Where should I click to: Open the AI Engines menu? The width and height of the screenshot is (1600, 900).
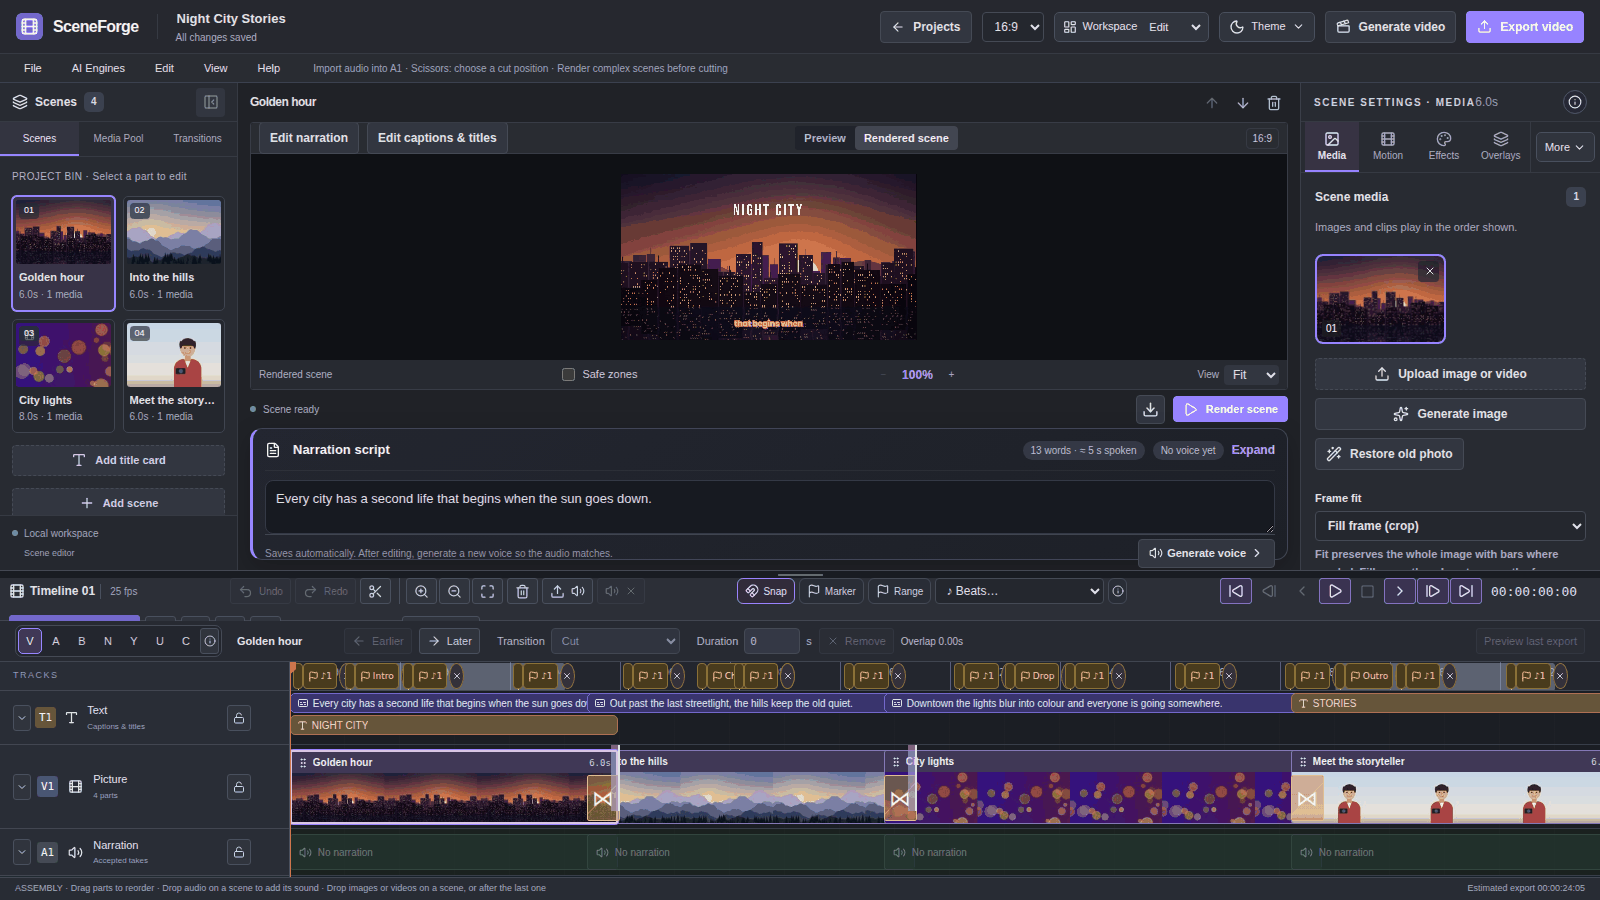pos(98,68)
